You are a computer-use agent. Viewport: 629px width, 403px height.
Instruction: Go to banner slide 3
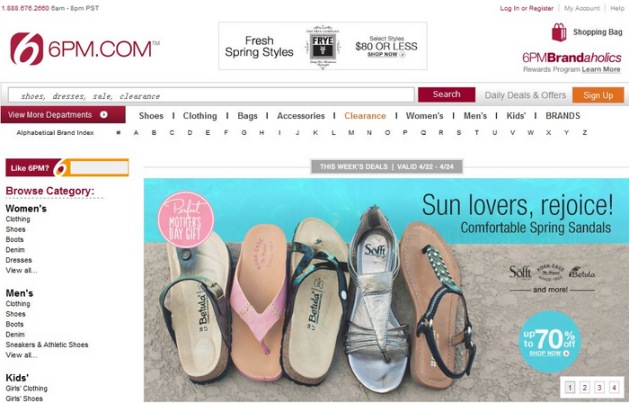point(599,387)
